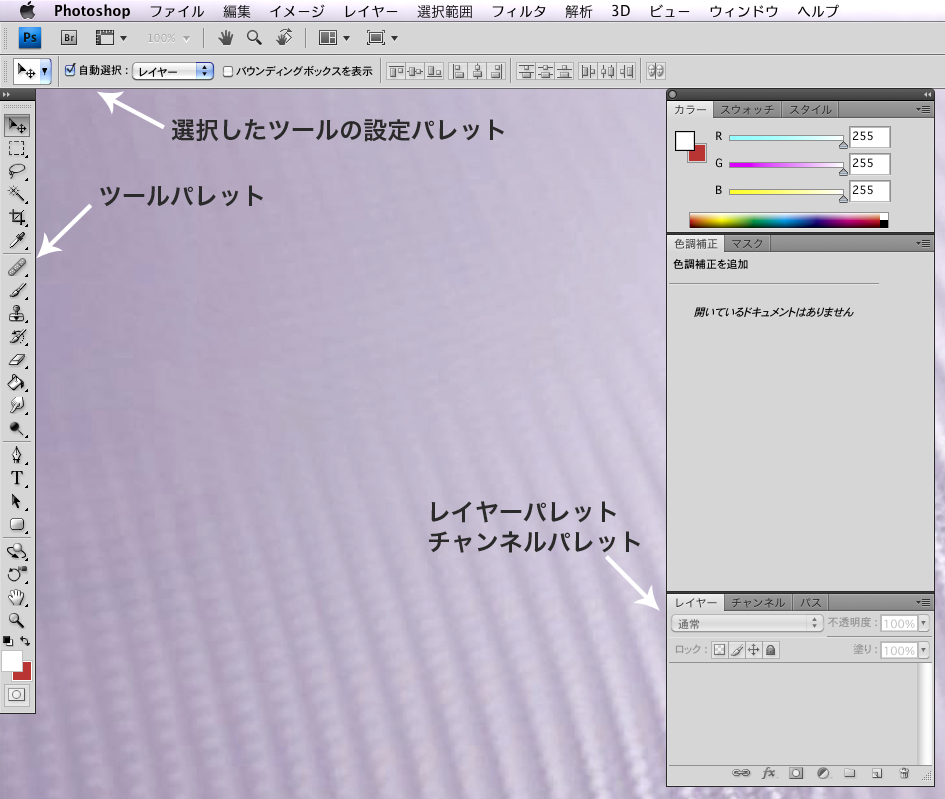Click the R value input field

tap(869, 137)
